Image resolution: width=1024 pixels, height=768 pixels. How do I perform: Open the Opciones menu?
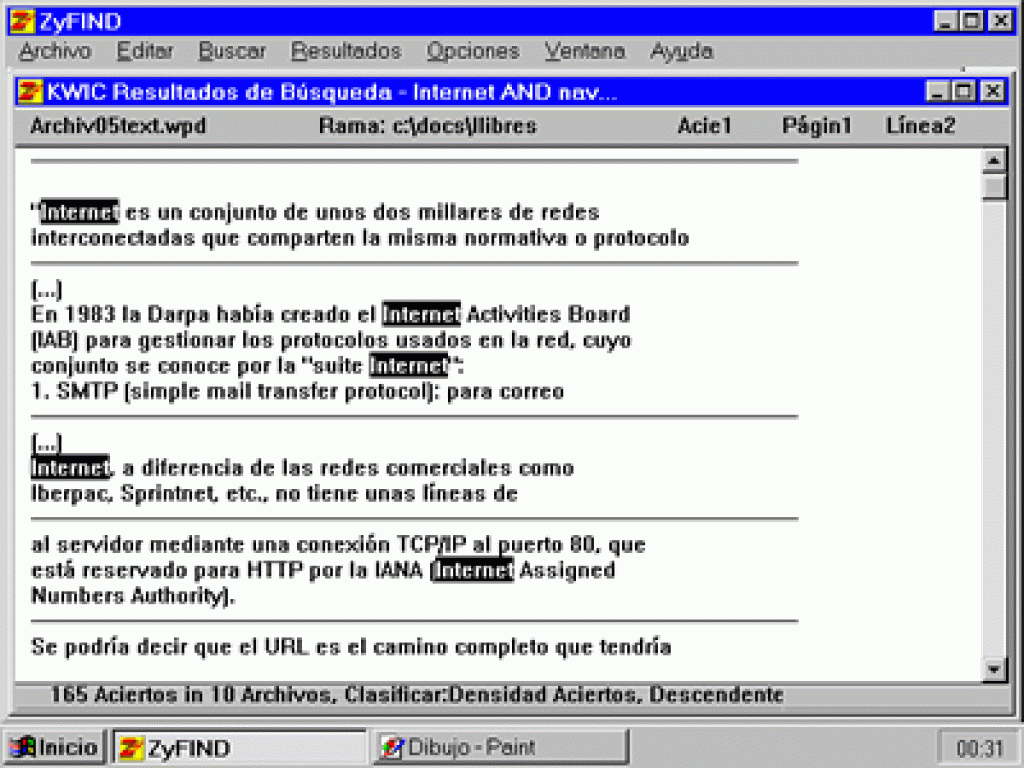tap(473, 51)
